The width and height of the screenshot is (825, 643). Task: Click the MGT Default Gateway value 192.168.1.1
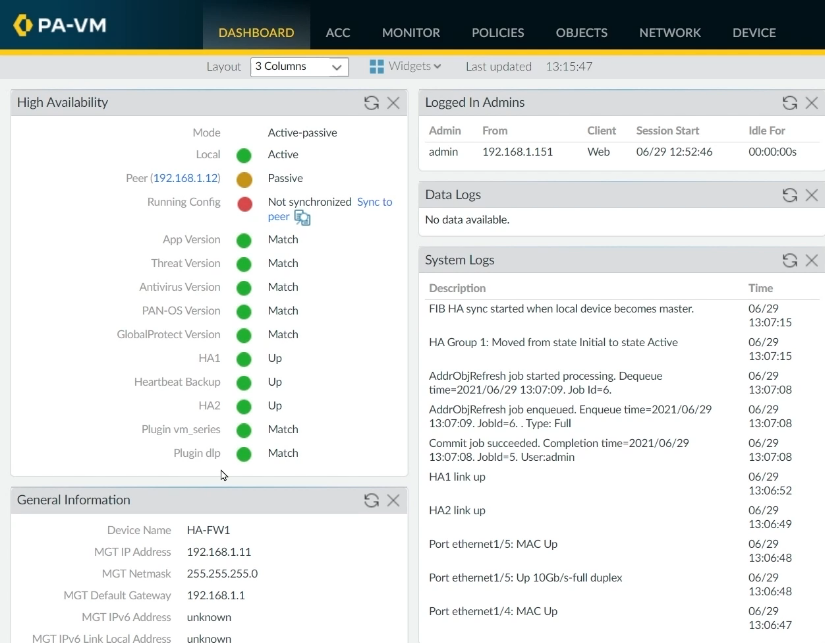[216, 595]
